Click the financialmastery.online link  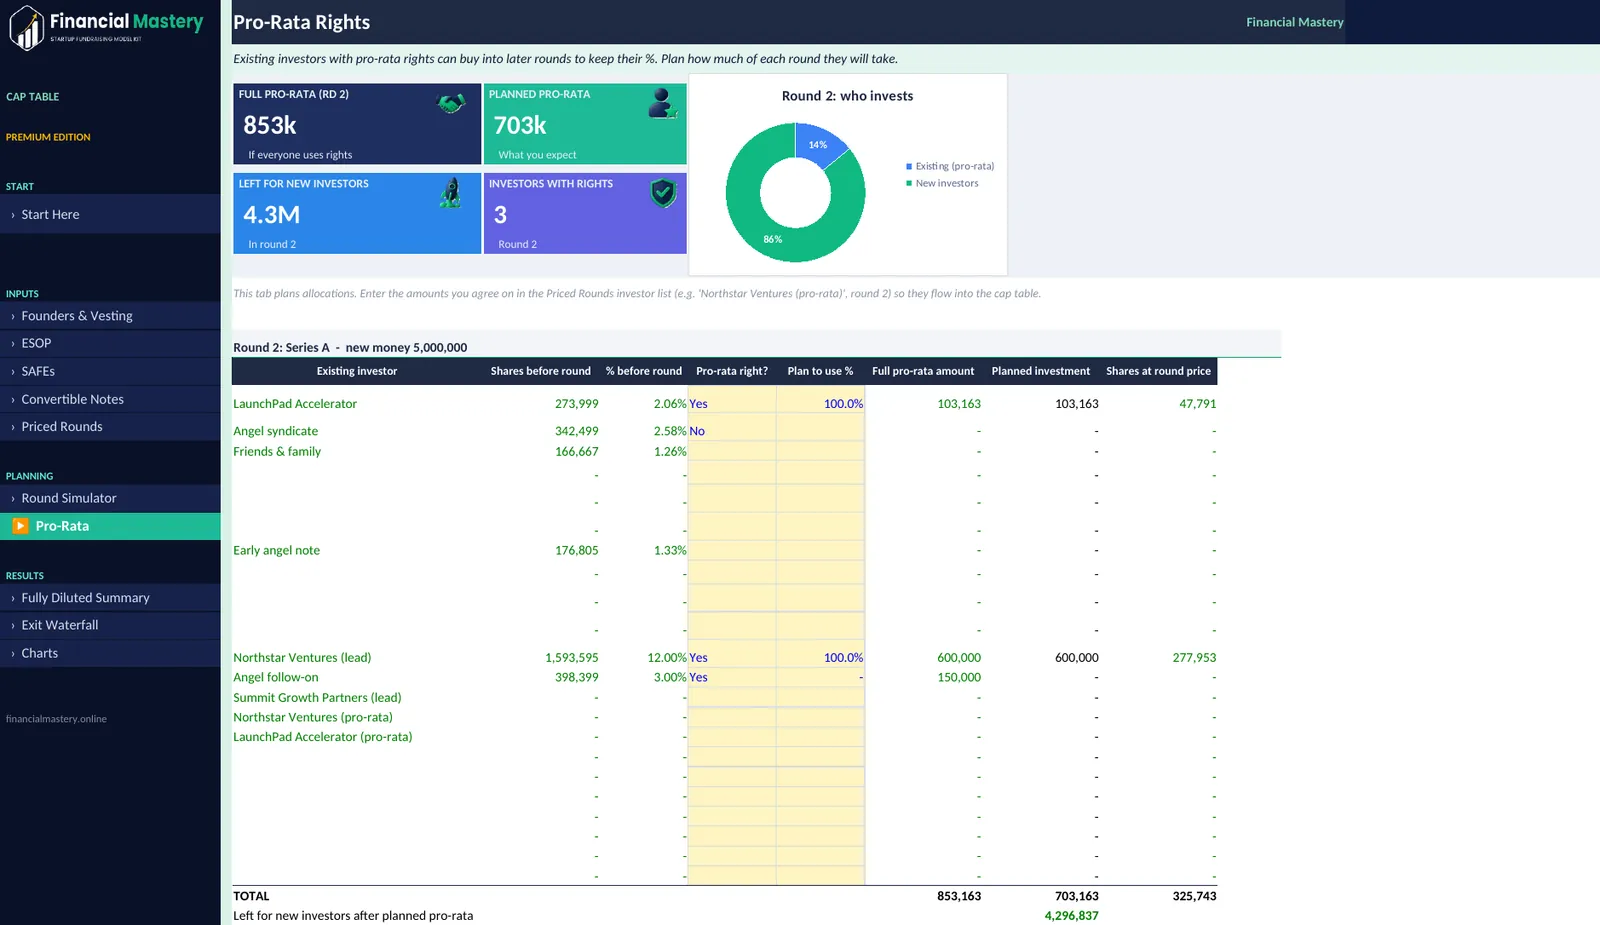pos(56,719)
